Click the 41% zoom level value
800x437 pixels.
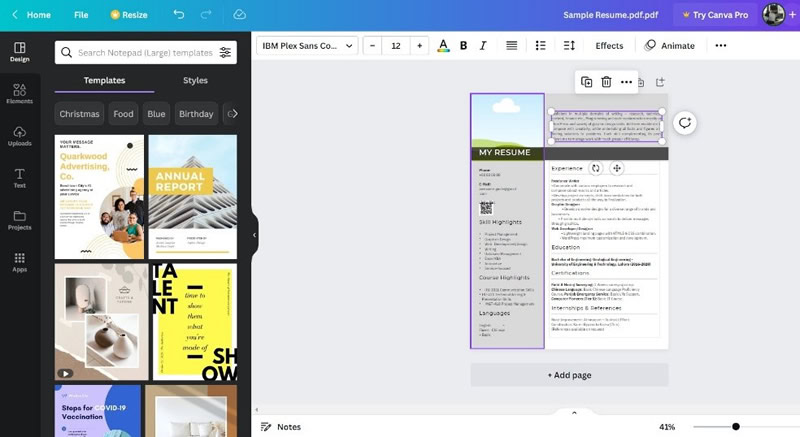pyautogui.click(x=667, y=427)
